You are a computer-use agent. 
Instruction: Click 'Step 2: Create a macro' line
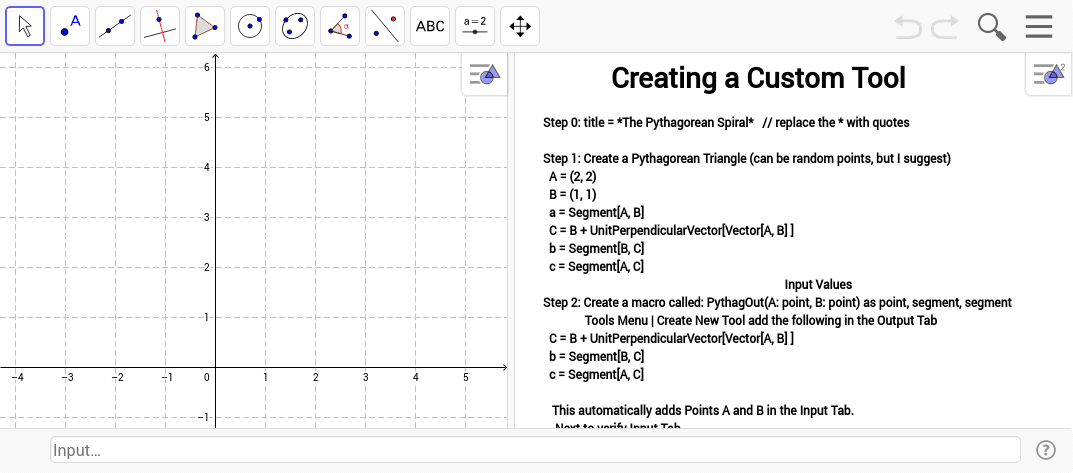click(777, 302)
